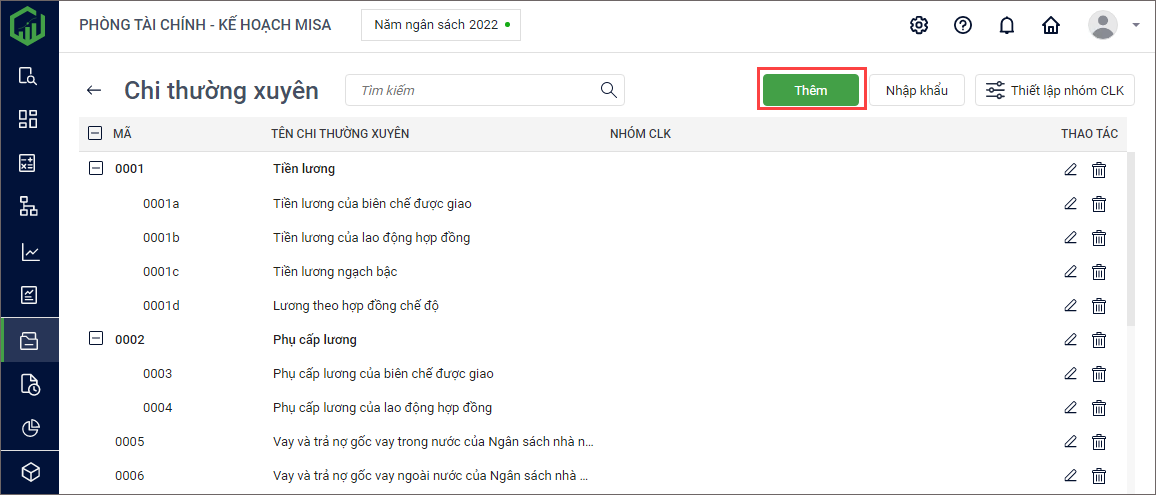Go to the home page icon

click(1051, 25)
